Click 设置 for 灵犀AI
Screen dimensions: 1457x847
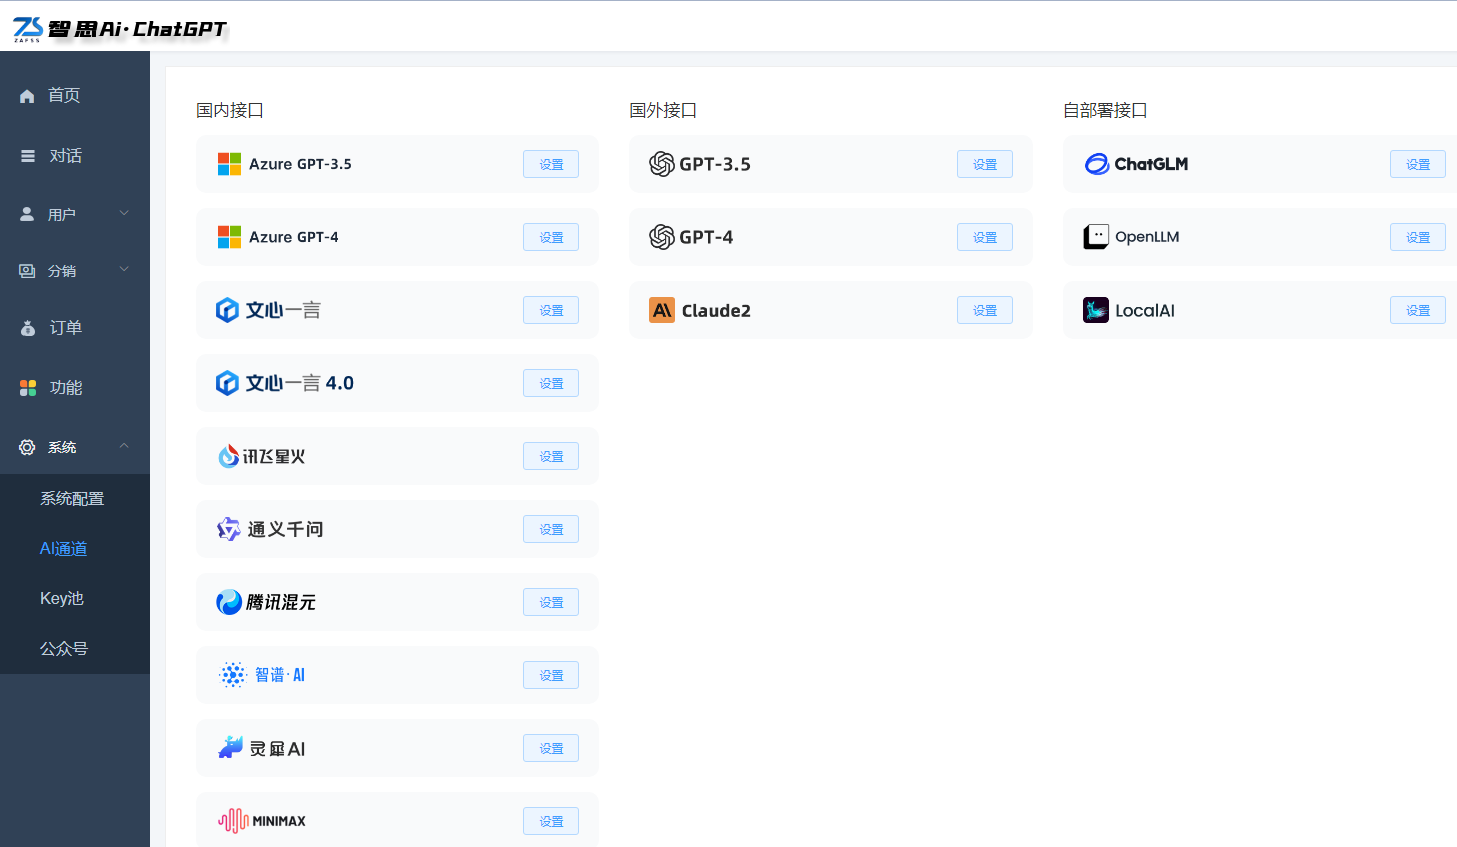[551, 748]
